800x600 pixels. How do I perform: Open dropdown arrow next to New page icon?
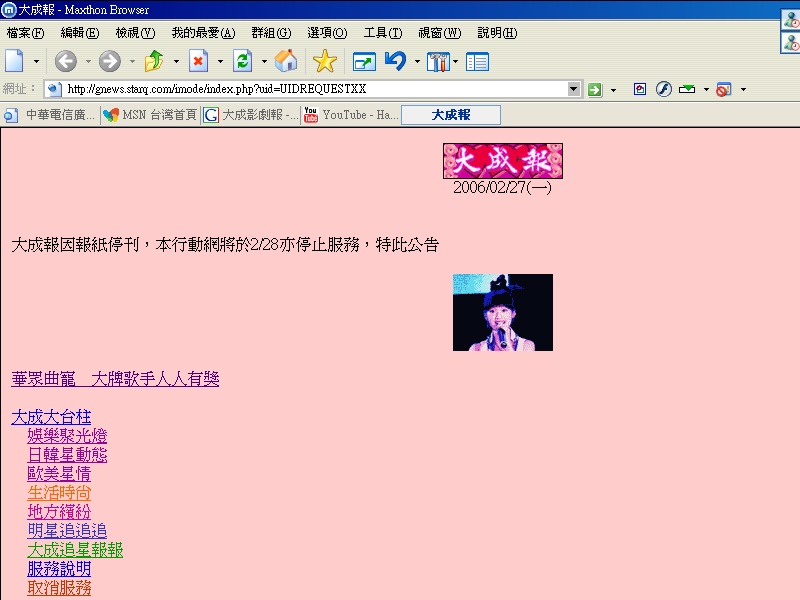(36, 62)
